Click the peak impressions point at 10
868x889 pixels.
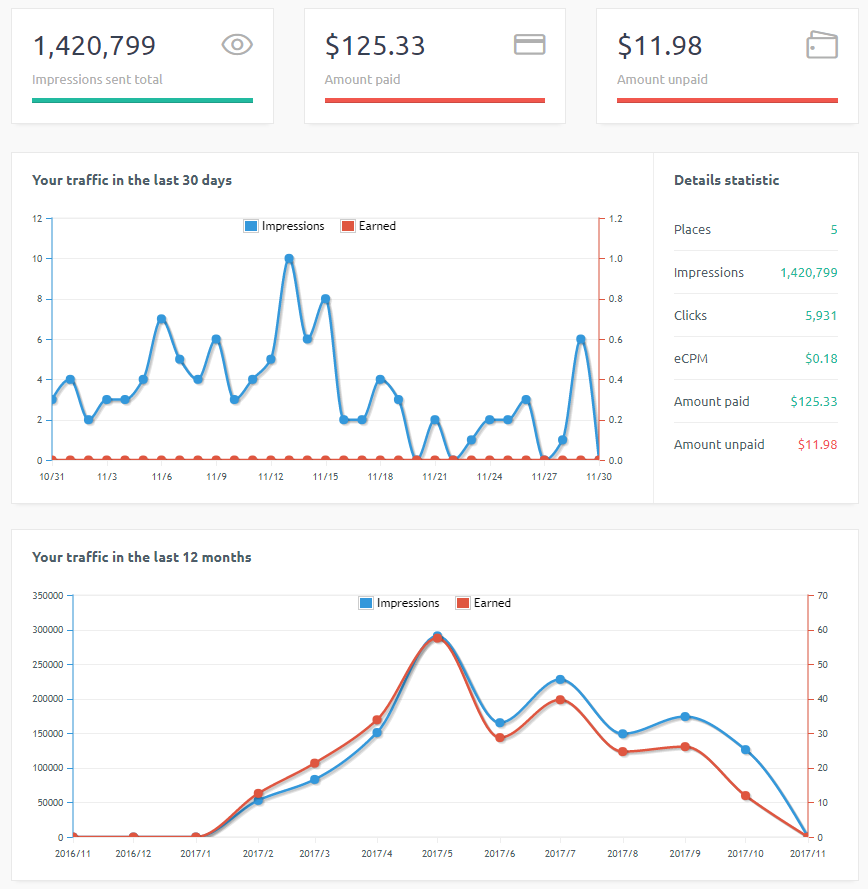point(289,259)
